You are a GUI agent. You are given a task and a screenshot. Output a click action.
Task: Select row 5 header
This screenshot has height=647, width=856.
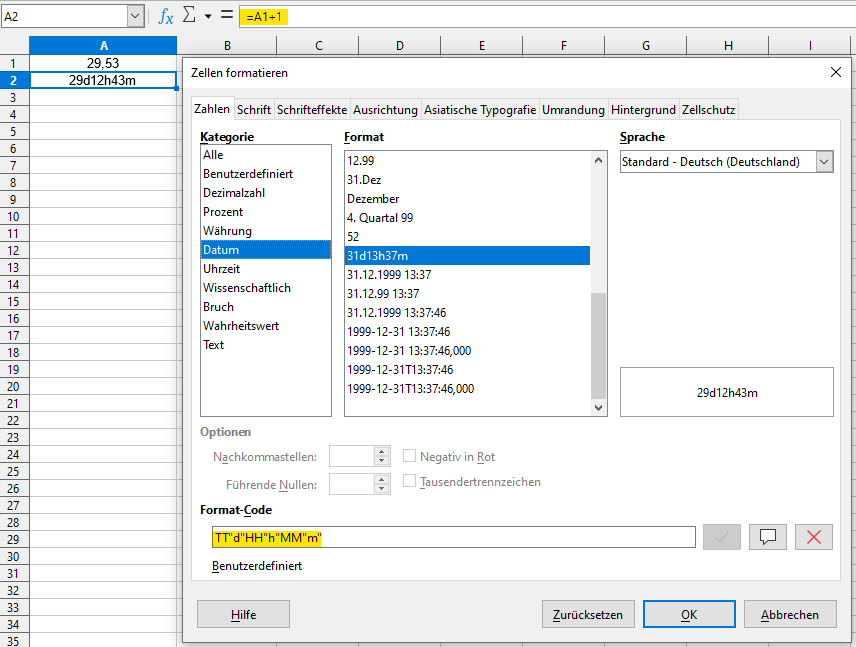pyautogui.click(x=13, y=132)
